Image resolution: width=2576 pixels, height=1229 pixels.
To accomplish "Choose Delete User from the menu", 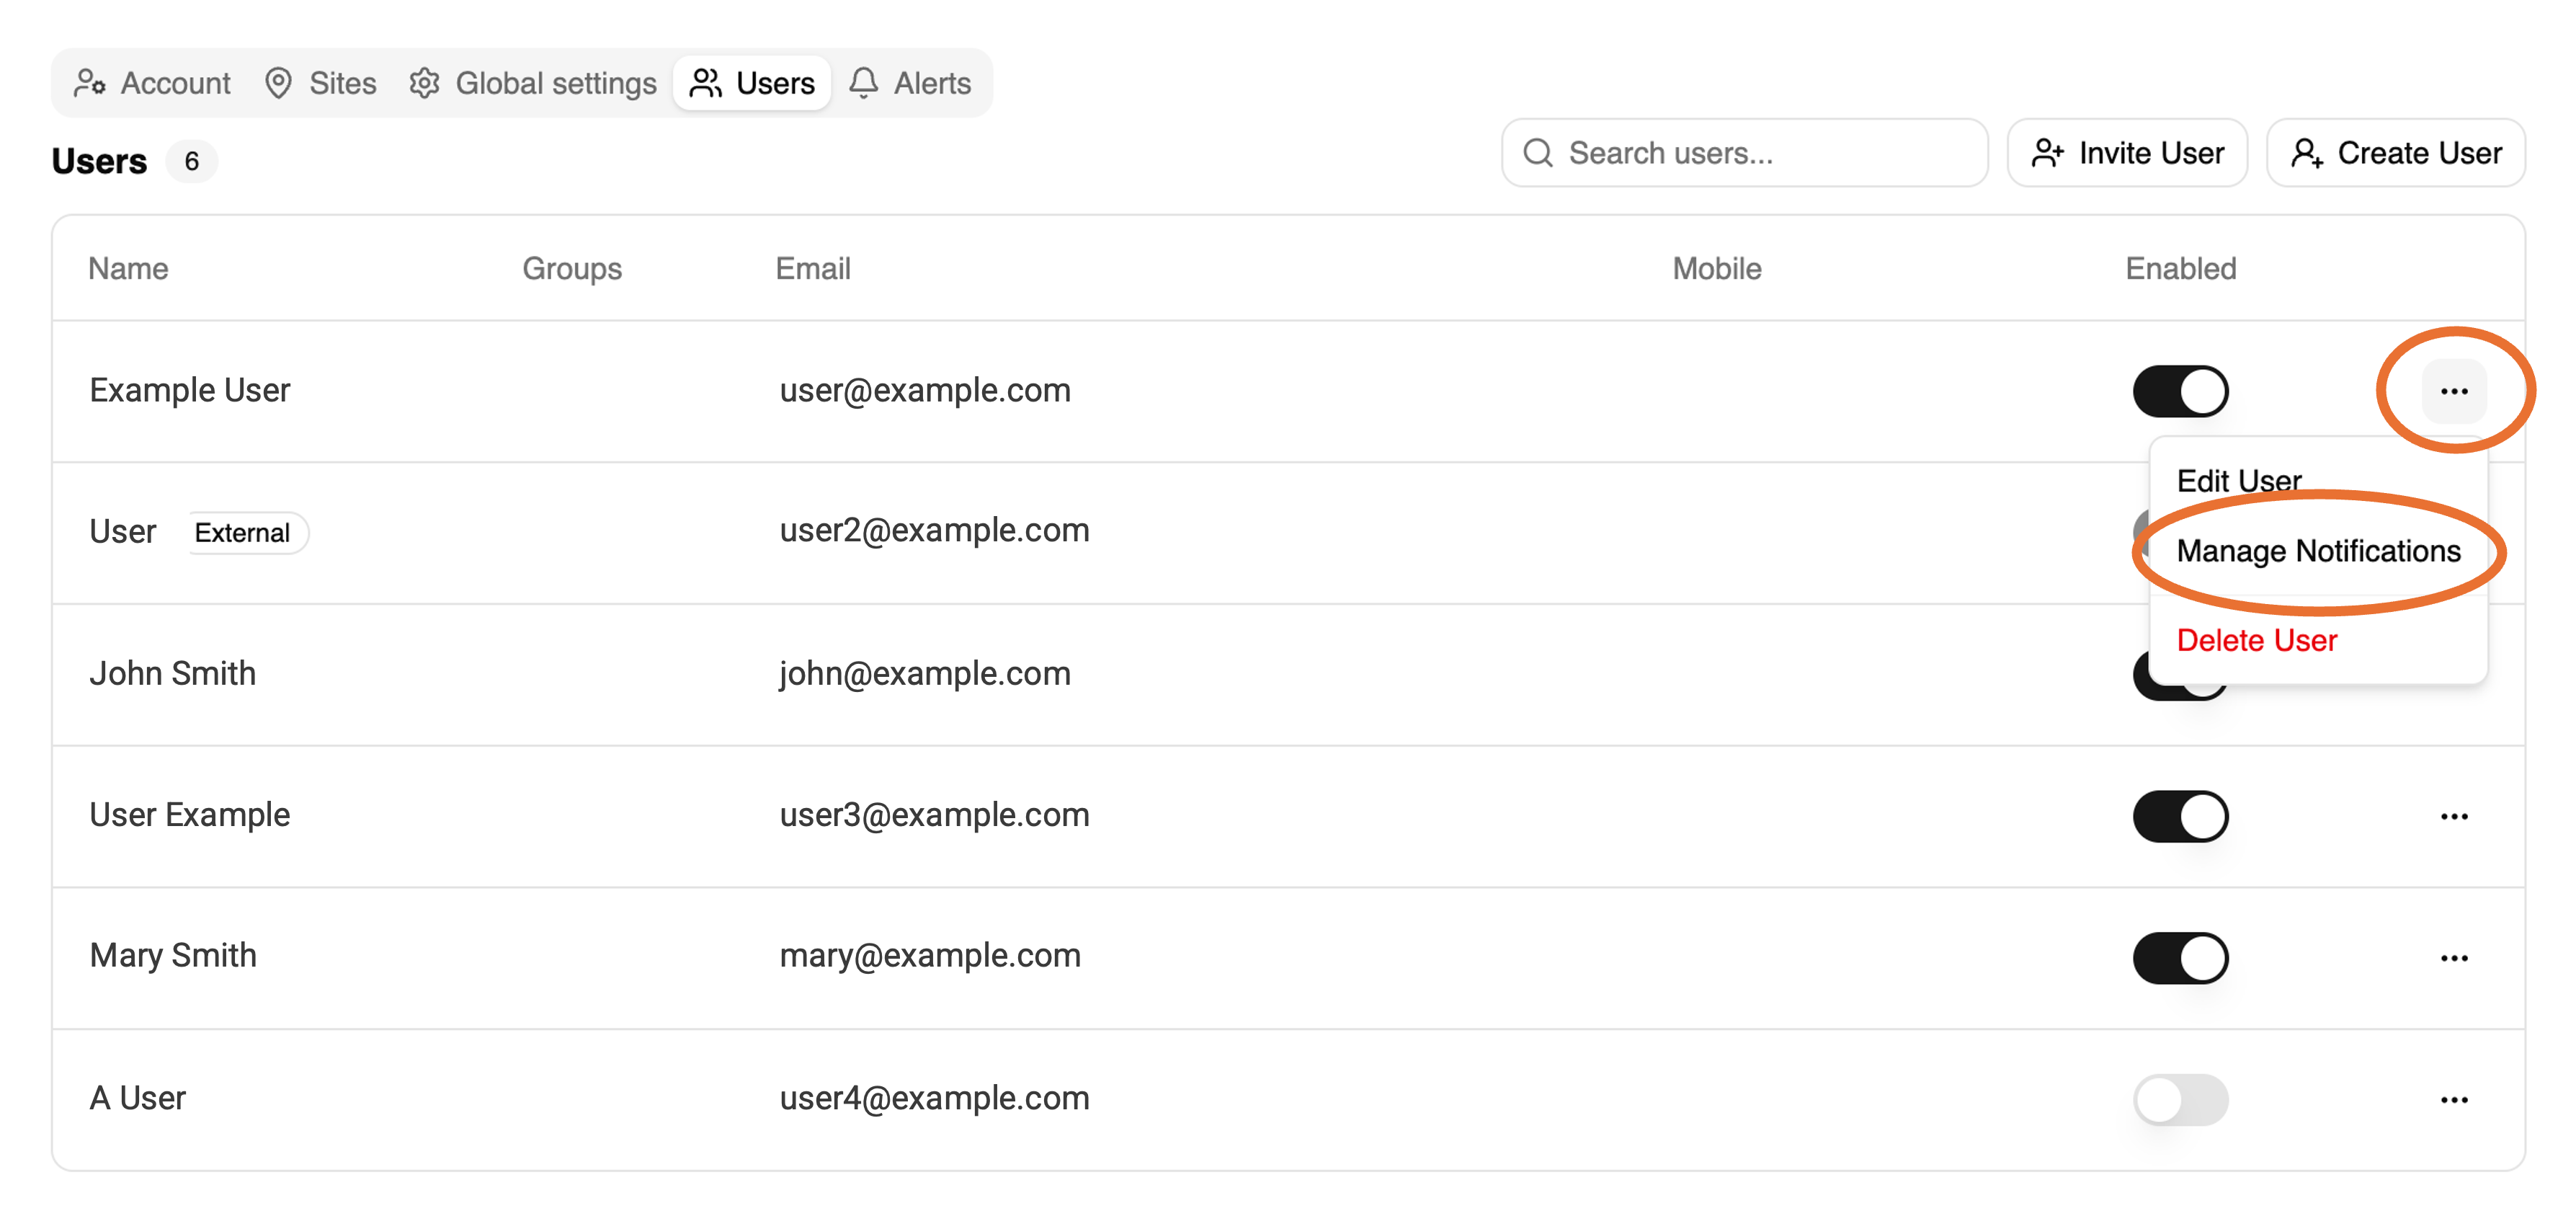I will tap(2318, 640).
